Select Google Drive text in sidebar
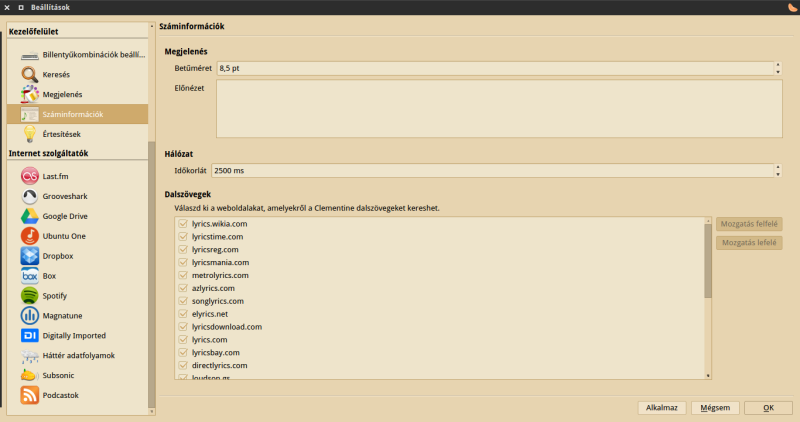 (65, 216)
